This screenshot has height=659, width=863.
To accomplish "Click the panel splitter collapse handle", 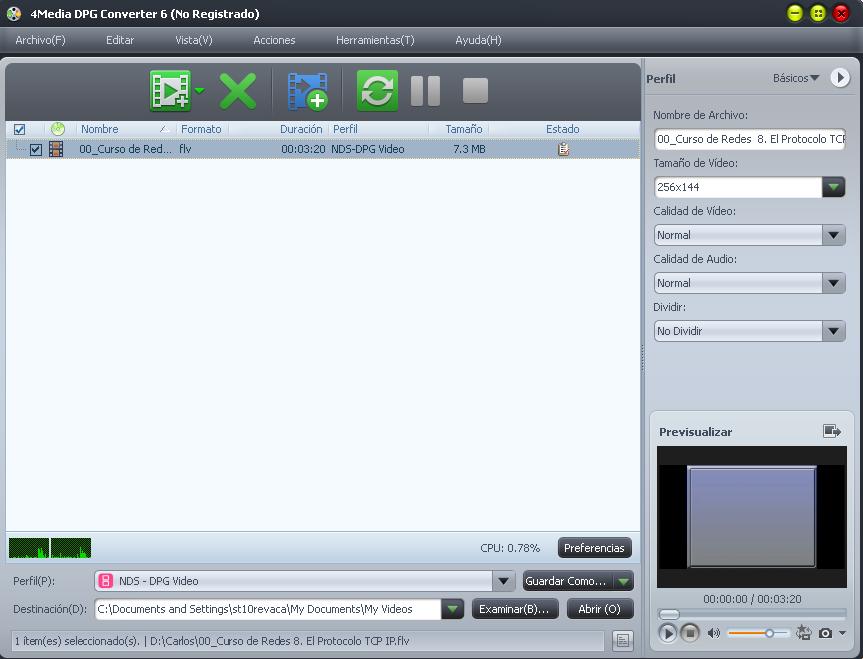I will click(x=642, y=361).
